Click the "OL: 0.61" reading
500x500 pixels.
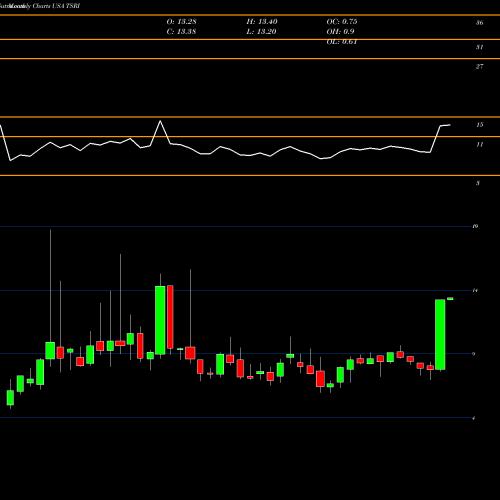coord(342,42)
